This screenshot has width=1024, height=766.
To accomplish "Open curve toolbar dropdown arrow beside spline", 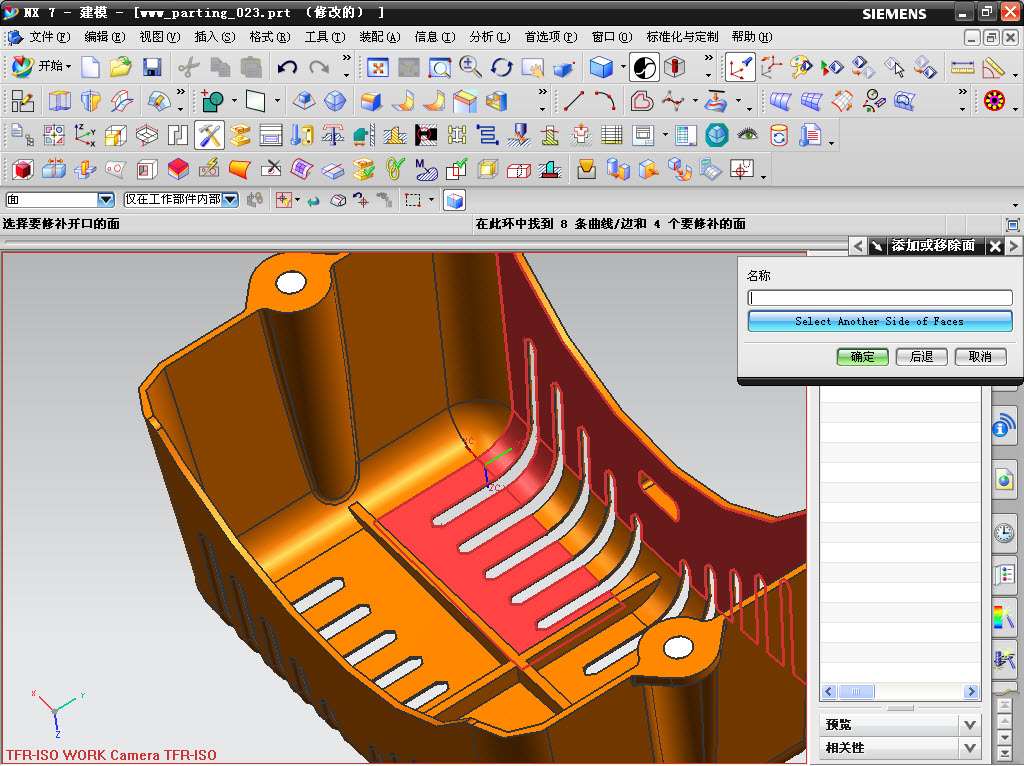I will pos(695,101).
